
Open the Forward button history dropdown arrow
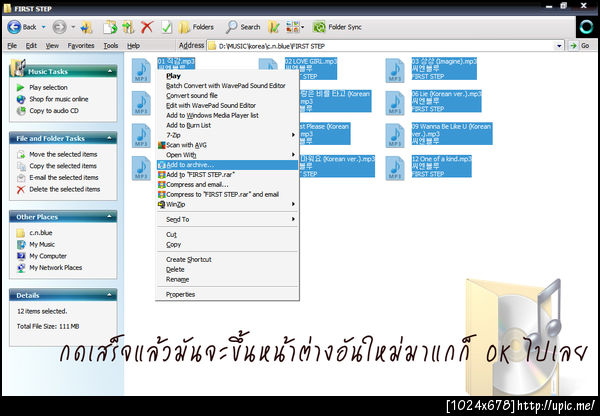point(73,27)
